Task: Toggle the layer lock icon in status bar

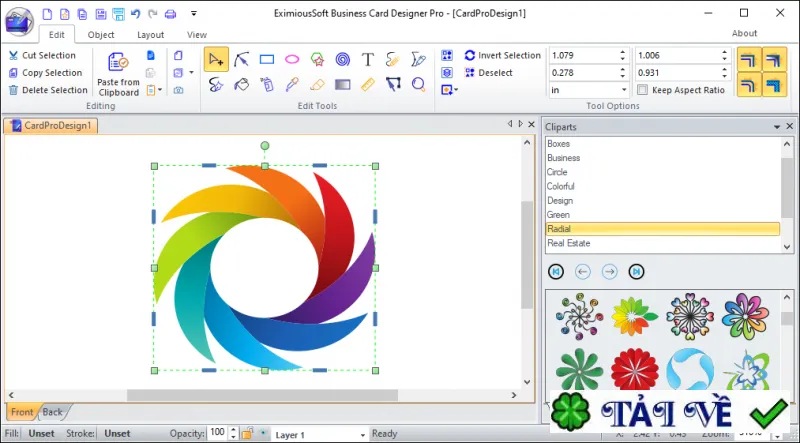Action: [x=247, y=434]
